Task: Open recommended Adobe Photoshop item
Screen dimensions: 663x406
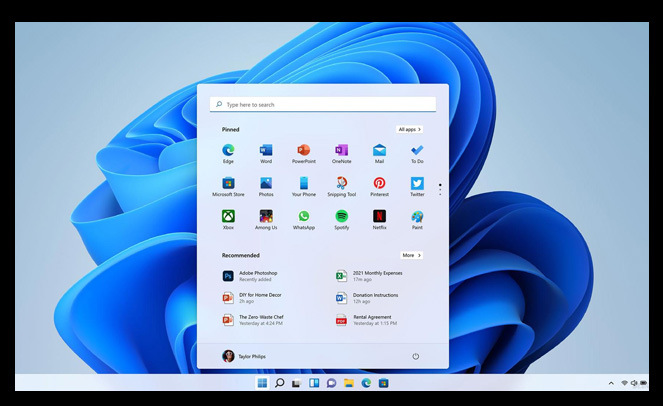Action: click(x=250, y=276)
